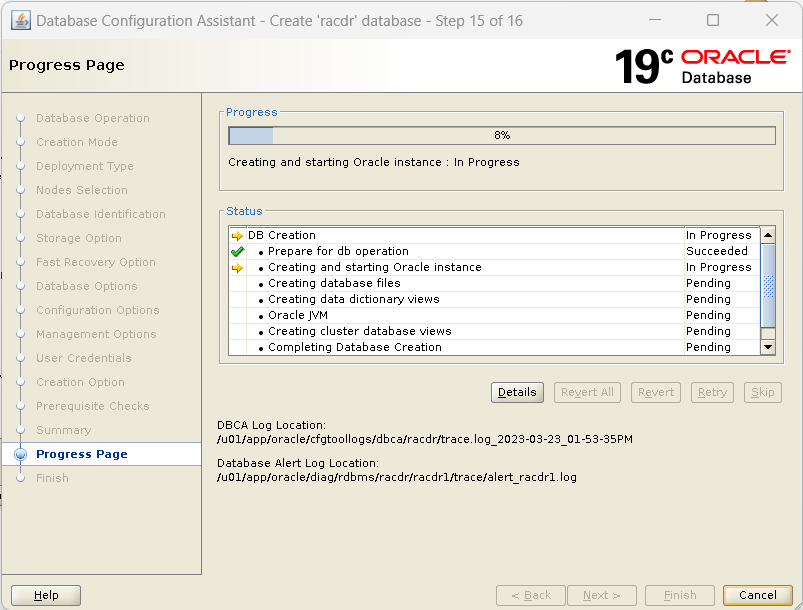Click the Next button
Image resolution: width=803 pixels, height=610 pixels.
point(602,595)
